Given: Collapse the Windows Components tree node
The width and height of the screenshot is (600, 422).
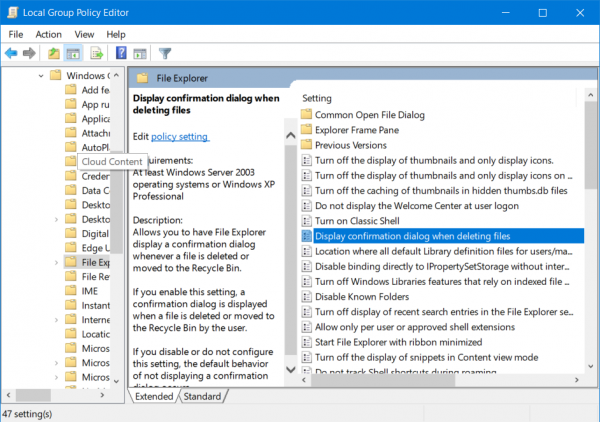Looking at the screenshot, I should point(40,76).
